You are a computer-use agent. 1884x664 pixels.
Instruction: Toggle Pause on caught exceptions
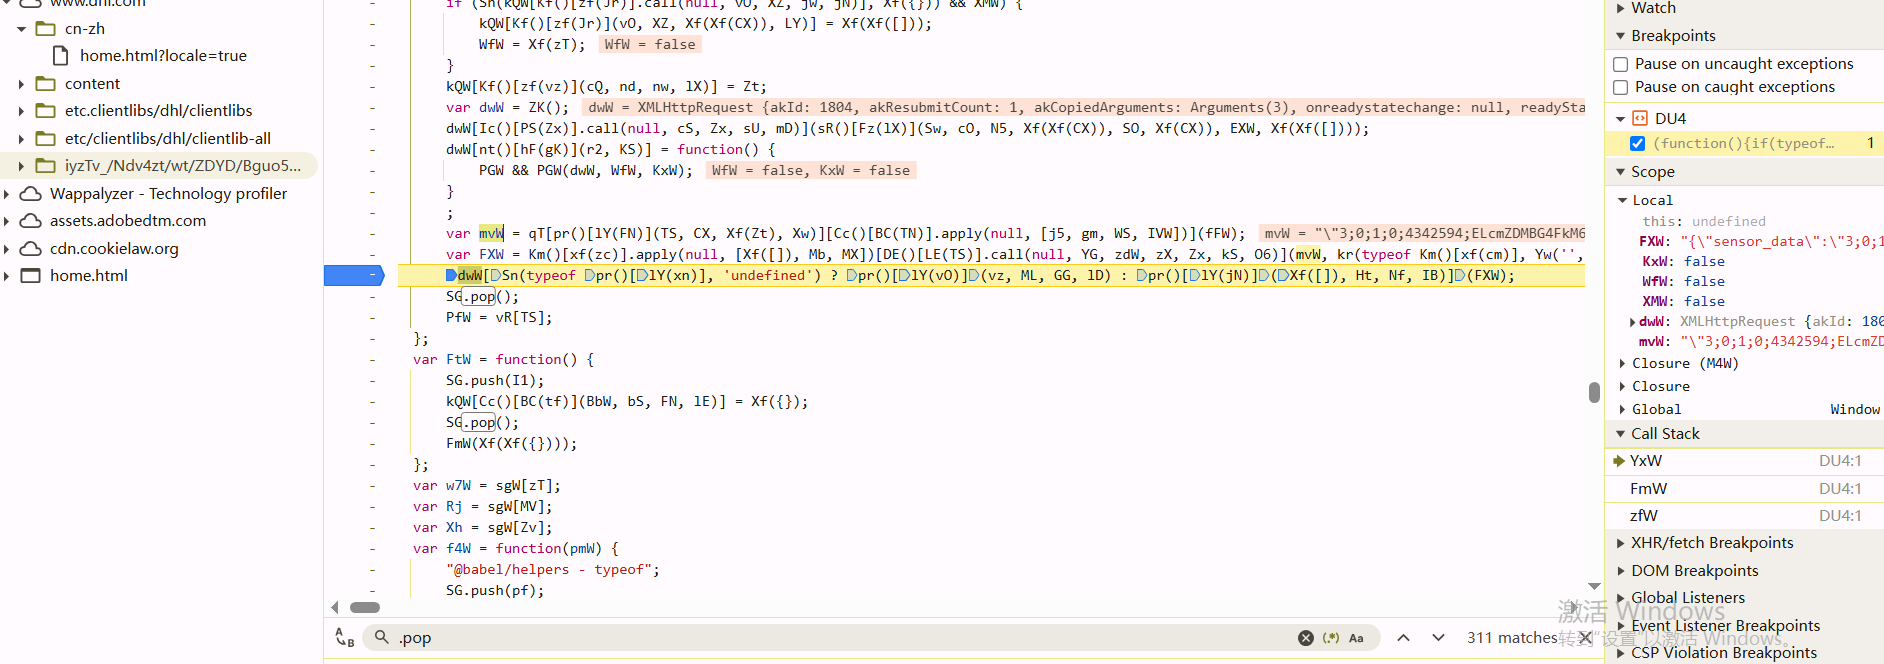(1621, 87)
